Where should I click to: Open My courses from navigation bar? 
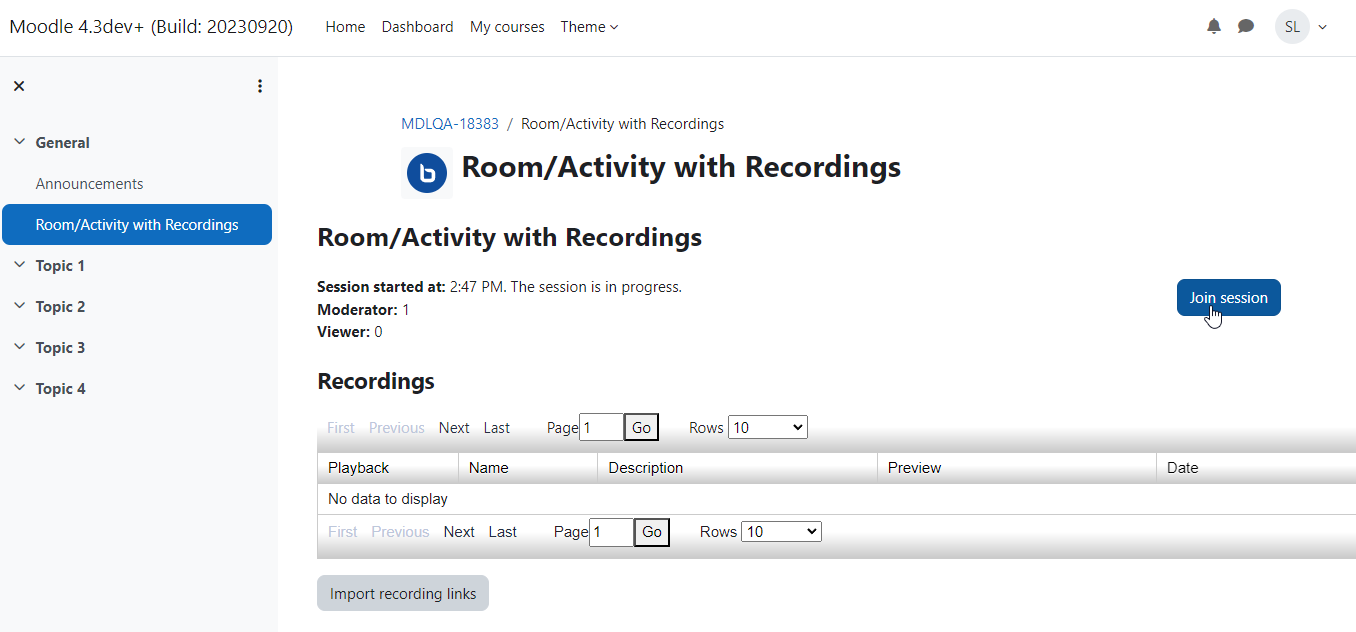pyautogui.click(x=507, y=27)
